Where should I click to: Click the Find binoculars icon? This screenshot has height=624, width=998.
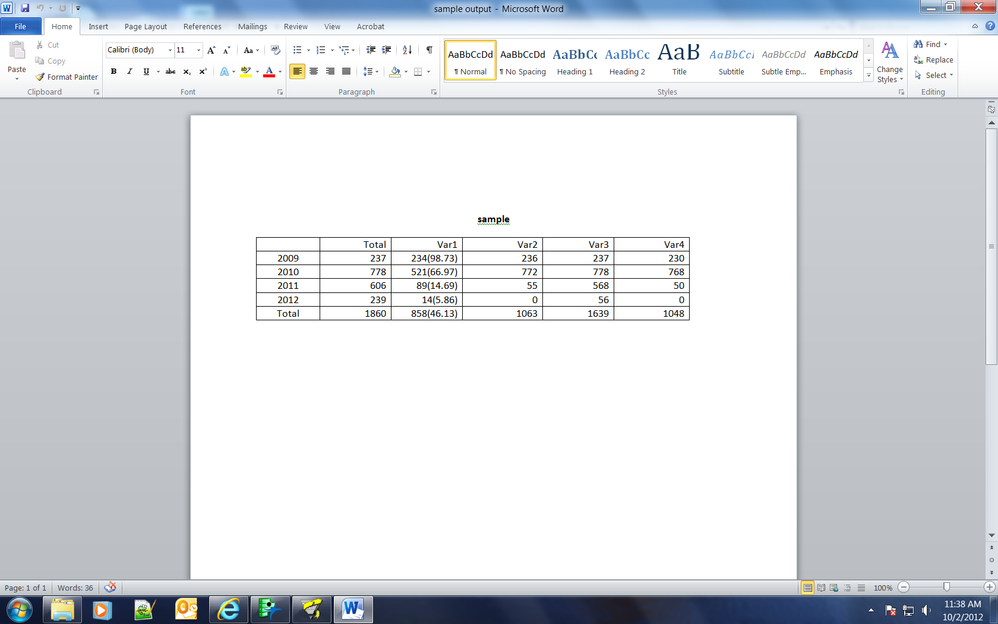(918, 44)
